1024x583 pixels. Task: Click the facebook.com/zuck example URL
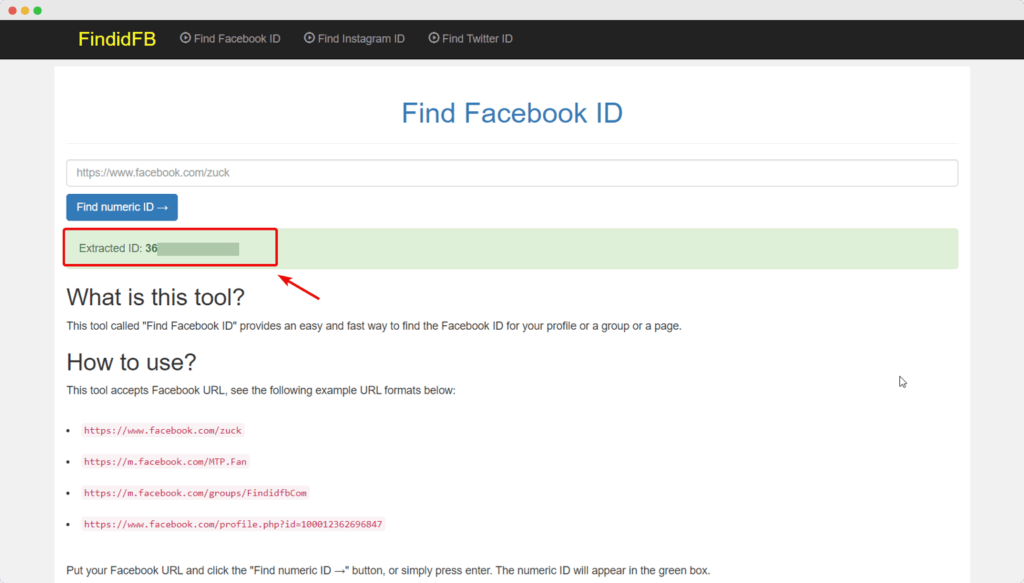162,430
